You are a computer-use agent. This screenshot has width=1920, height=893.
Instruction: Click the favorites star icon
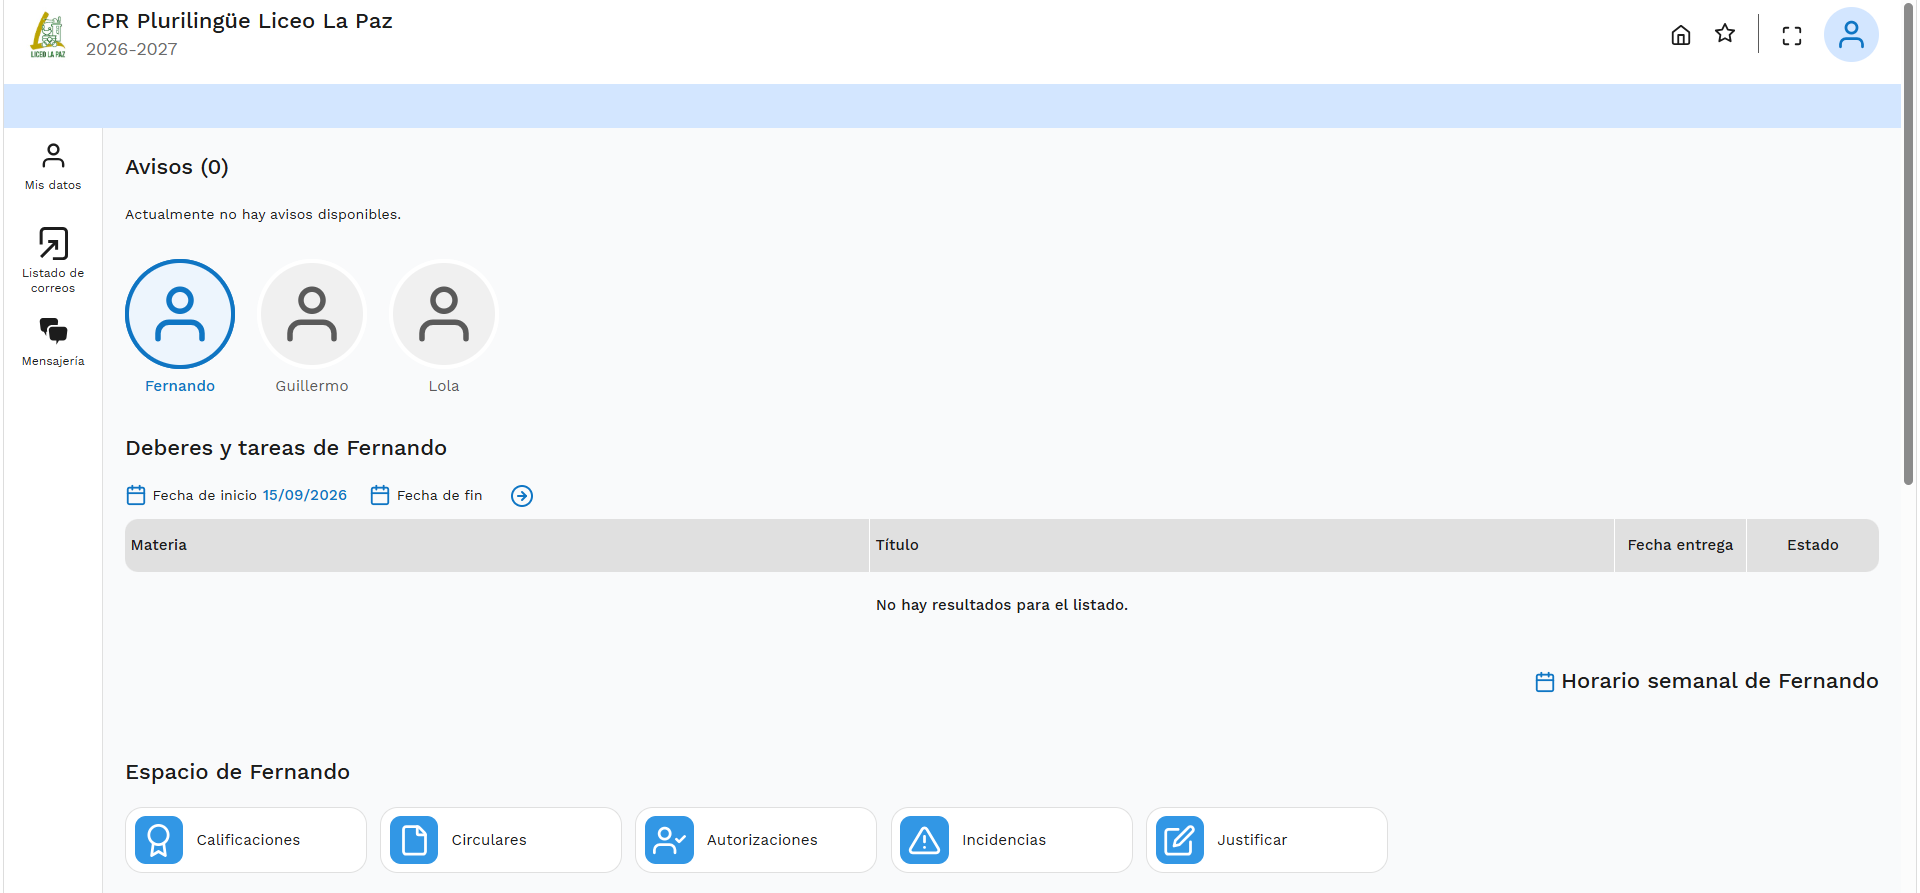pyautogui.click(x=1725, y=34)
